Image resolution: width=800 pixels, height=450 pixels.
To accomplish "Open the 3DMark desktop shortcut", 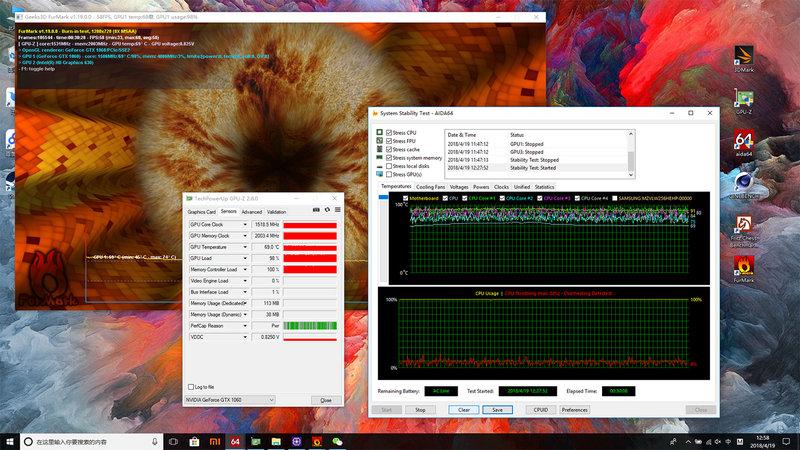I will point(743,59).
